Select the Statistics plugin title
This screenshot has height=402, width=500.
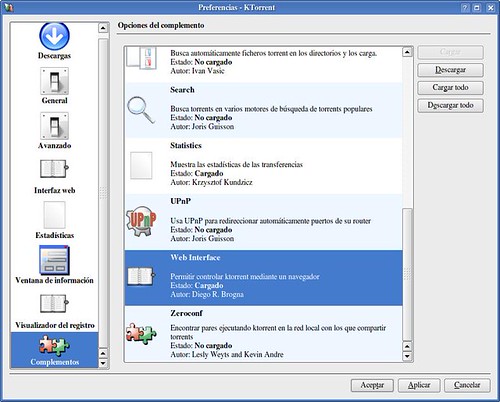click(x=186, y=145)
